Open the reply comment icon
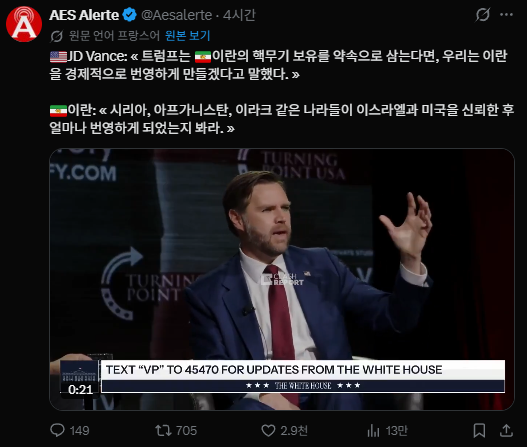Image resolution: width=527 pixels, height=447 pixels. (57, 430)
